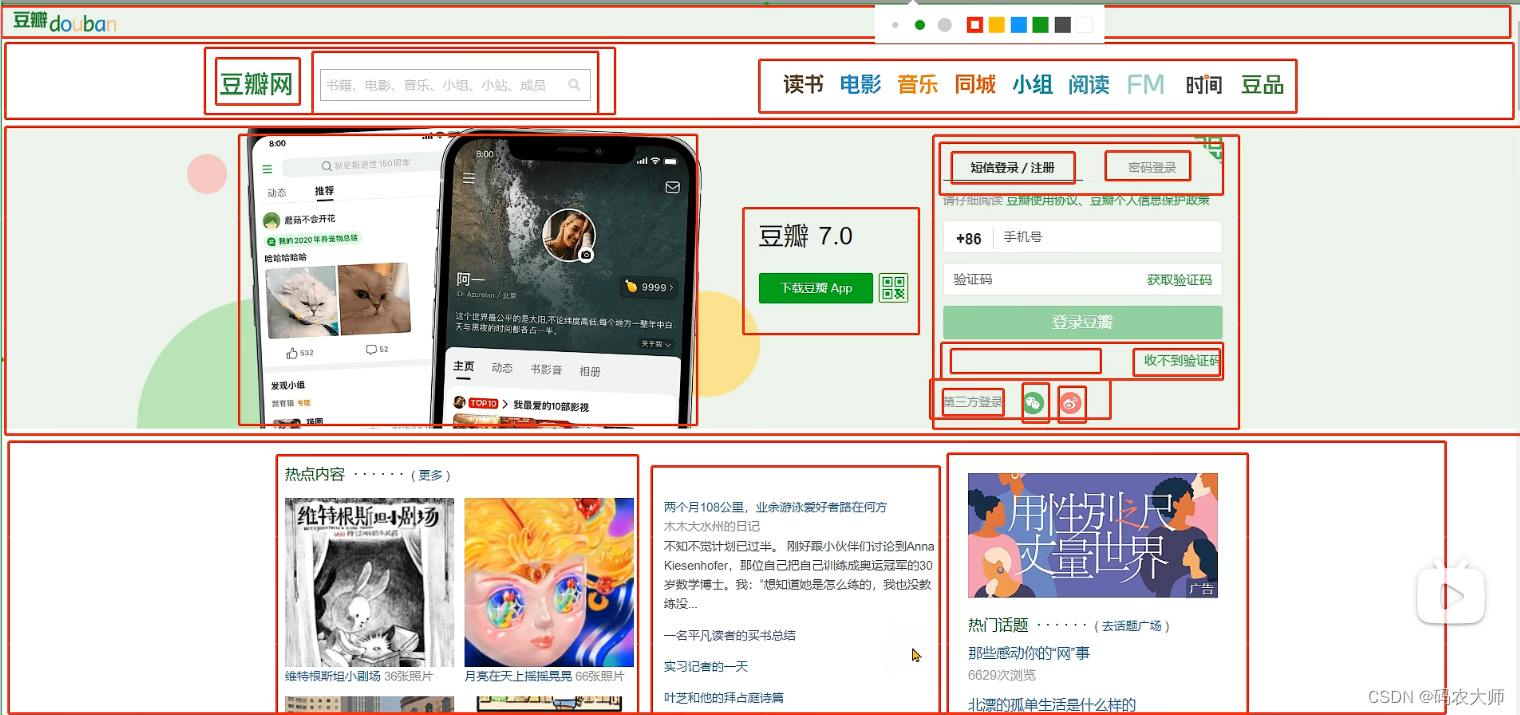The image size is (1520, 715).
Task: Open the 时间 section
Action: pos(1204,85)
